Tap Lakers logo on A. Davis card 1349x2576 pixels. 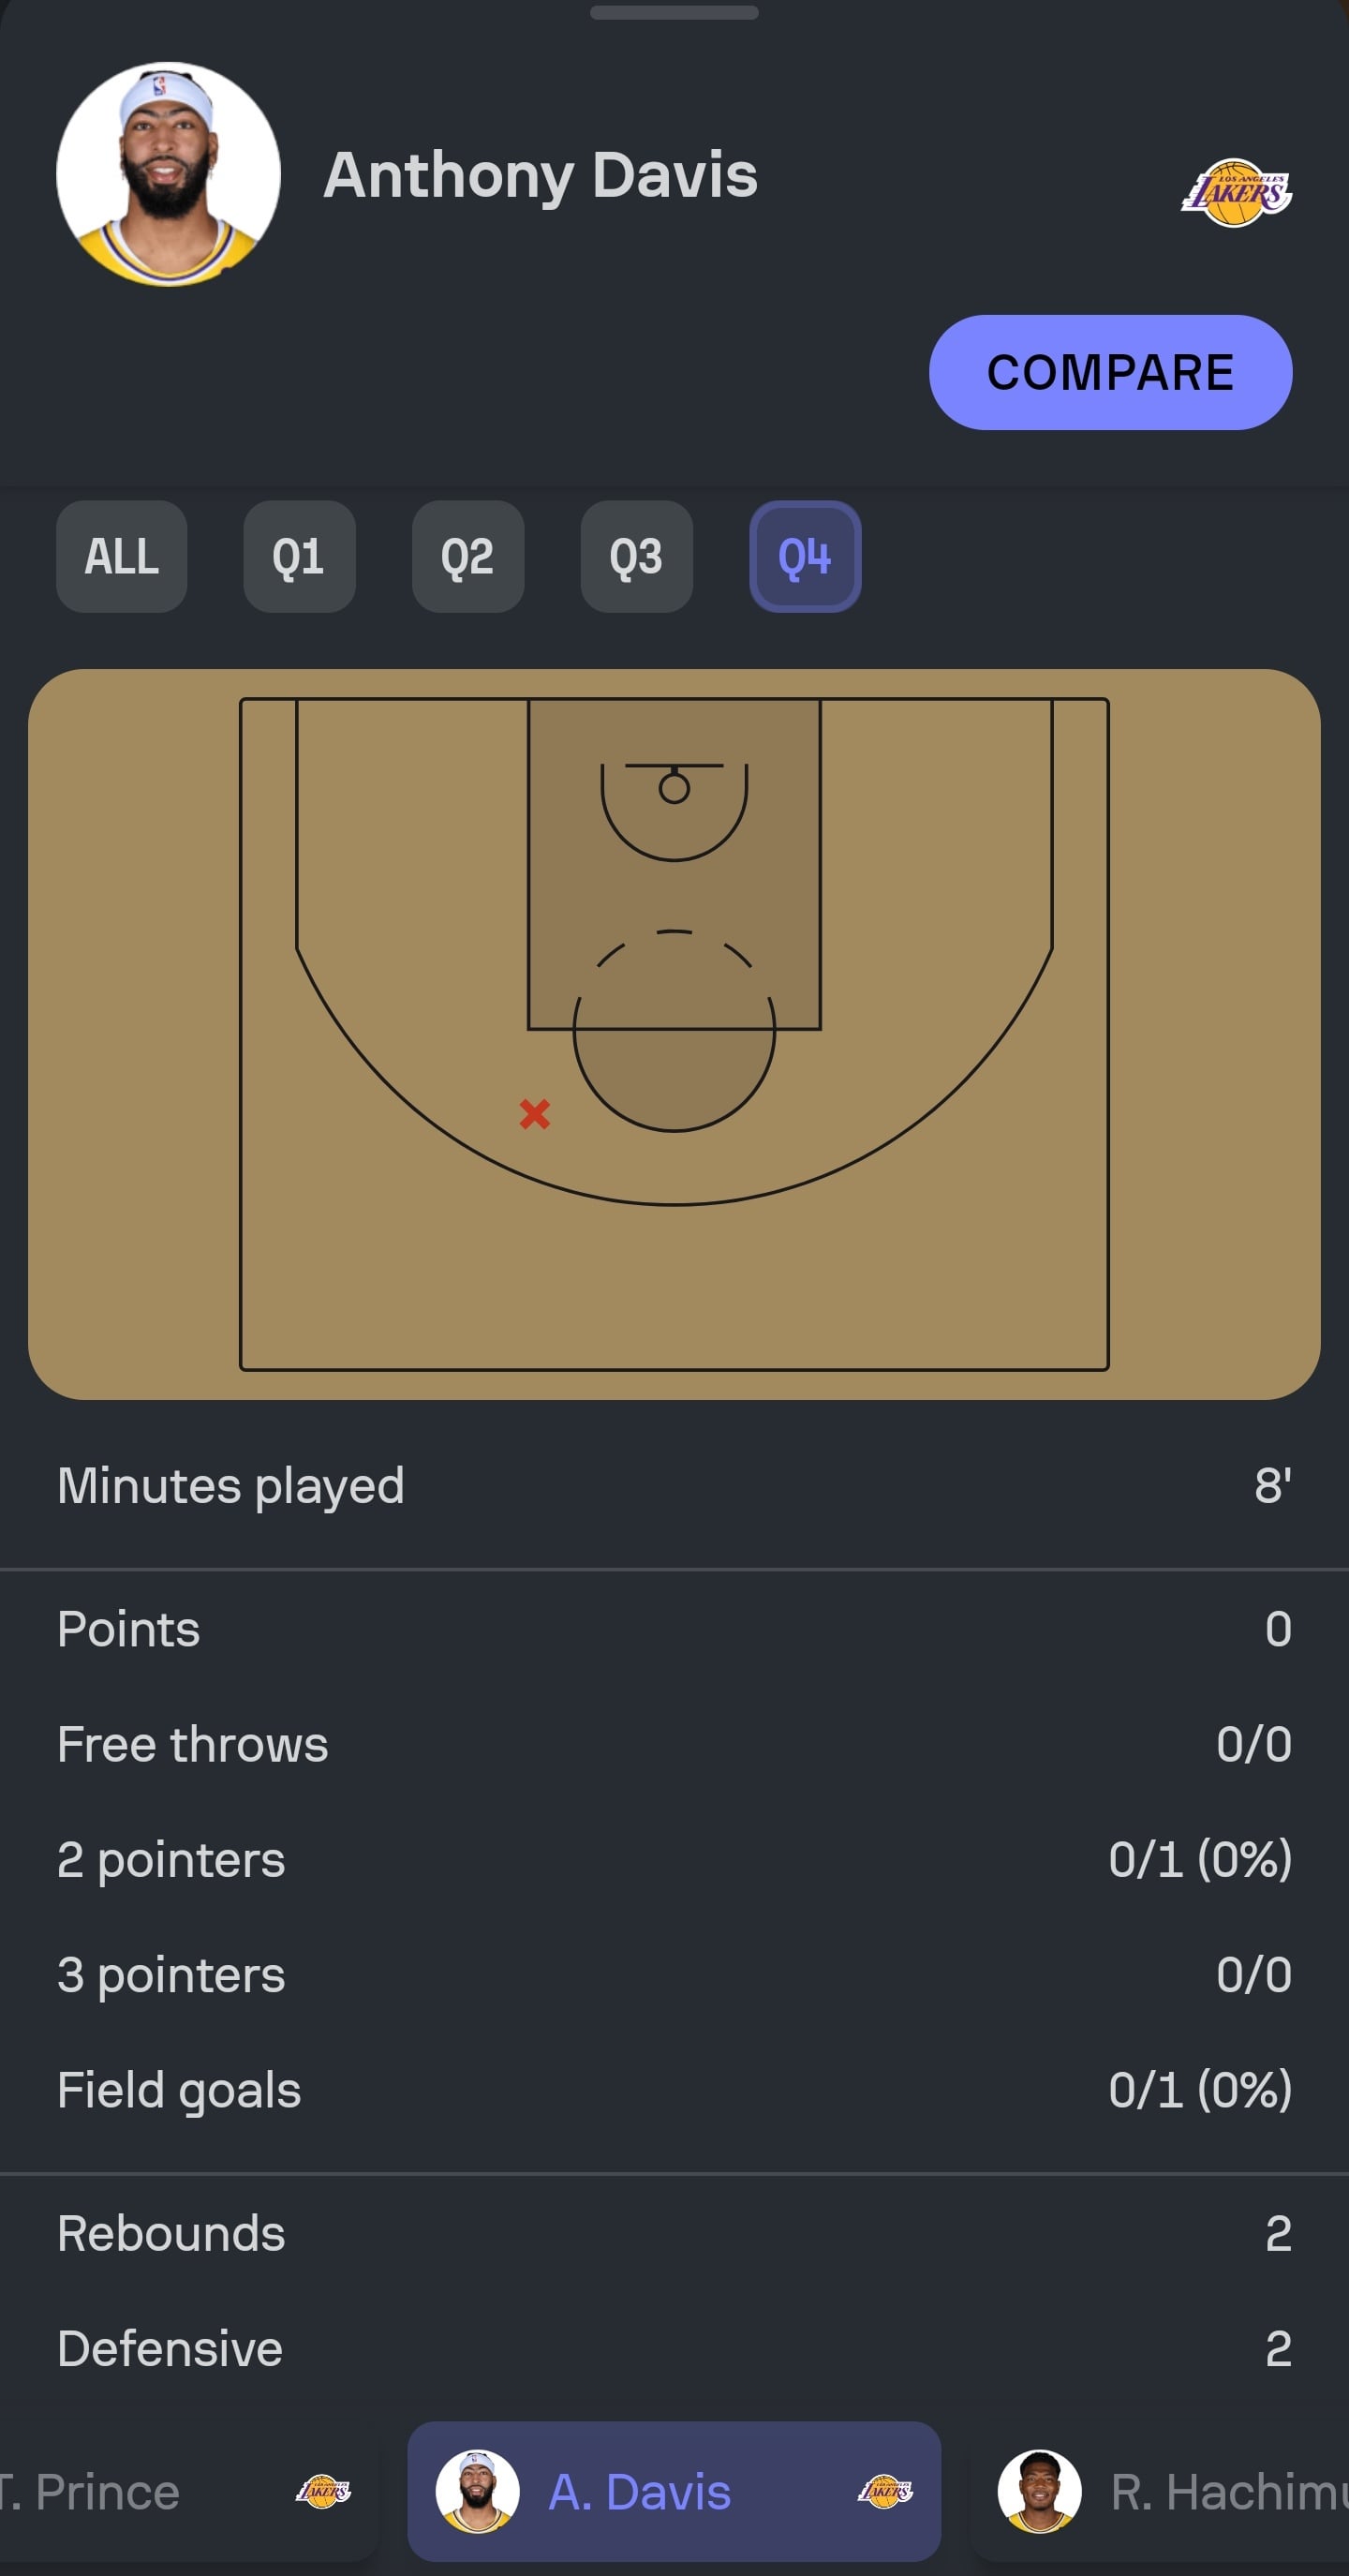point(885,2491)
